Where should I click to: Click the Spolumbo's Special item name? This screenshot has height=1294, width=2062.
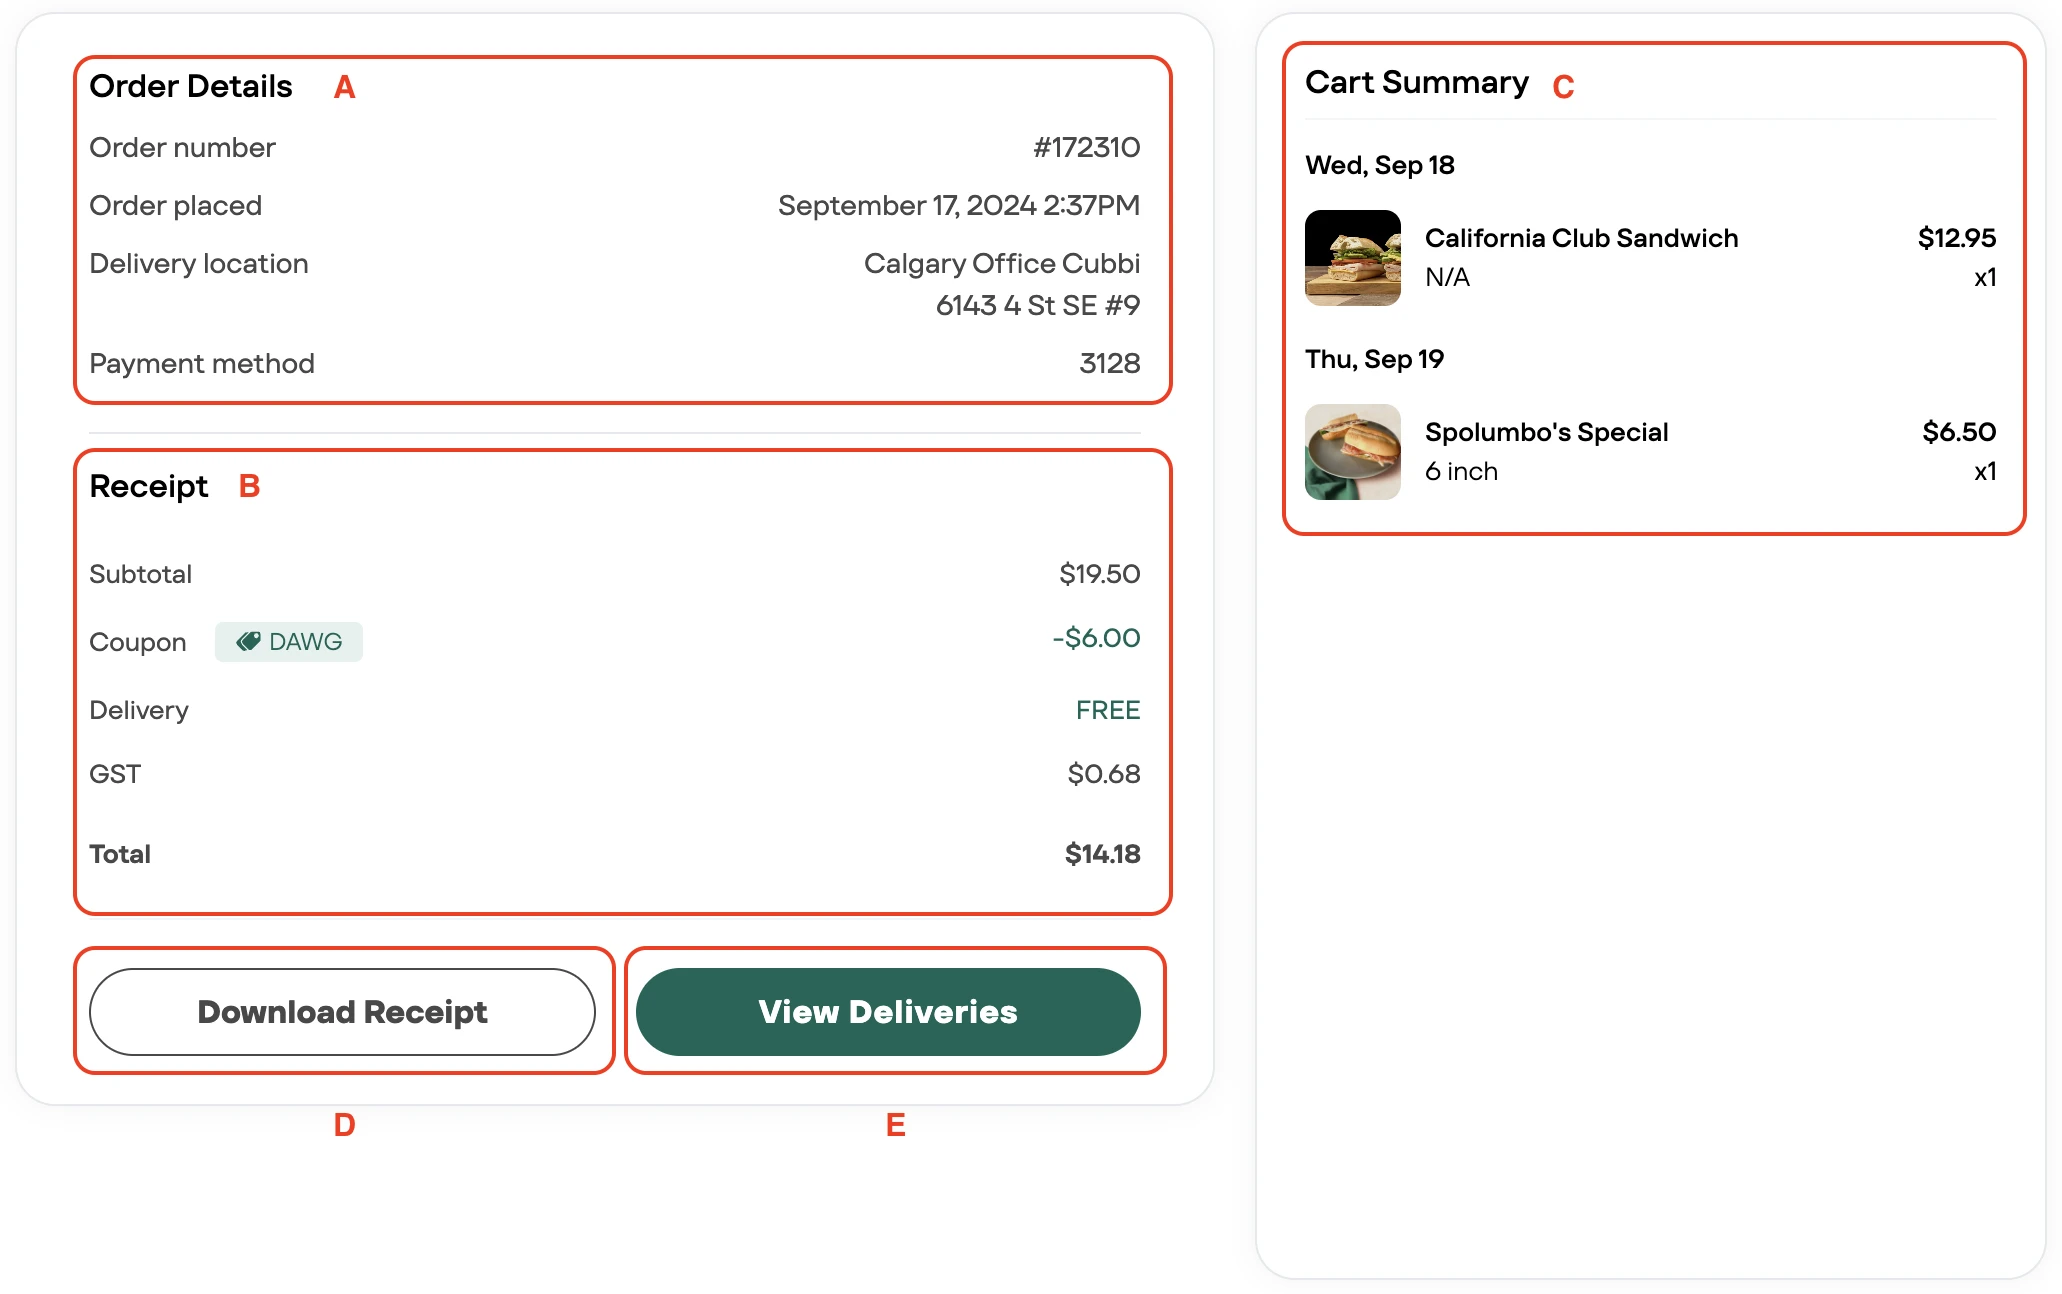click(1546, 432)
